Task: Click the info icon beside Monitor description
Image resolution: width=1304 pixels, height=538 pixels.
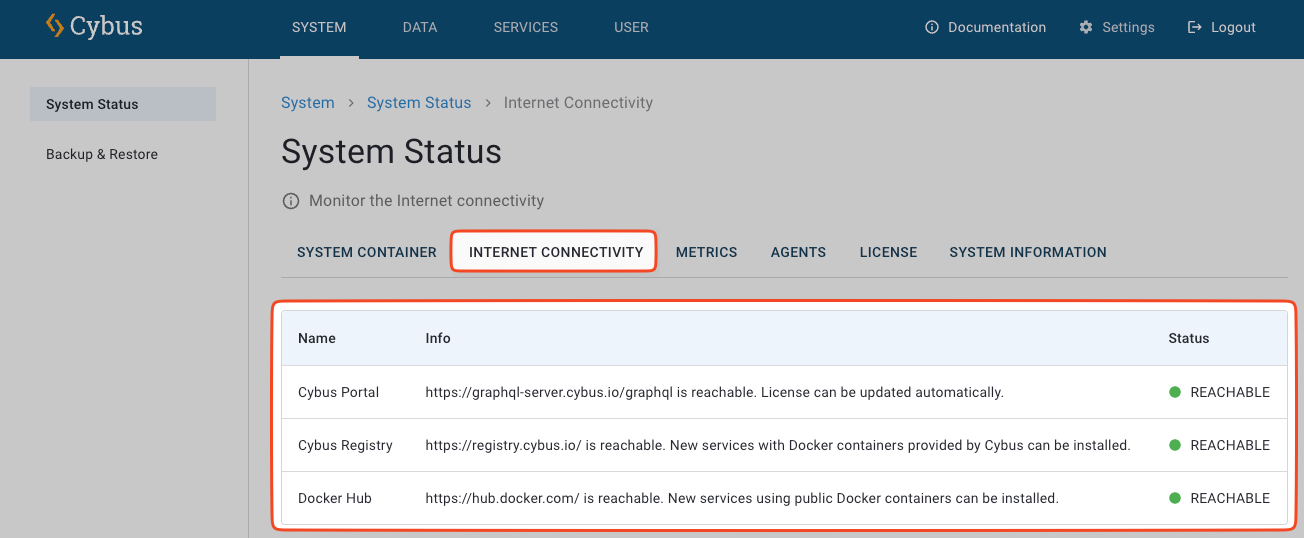Action: pyautogui.click(x=291, y=201)
